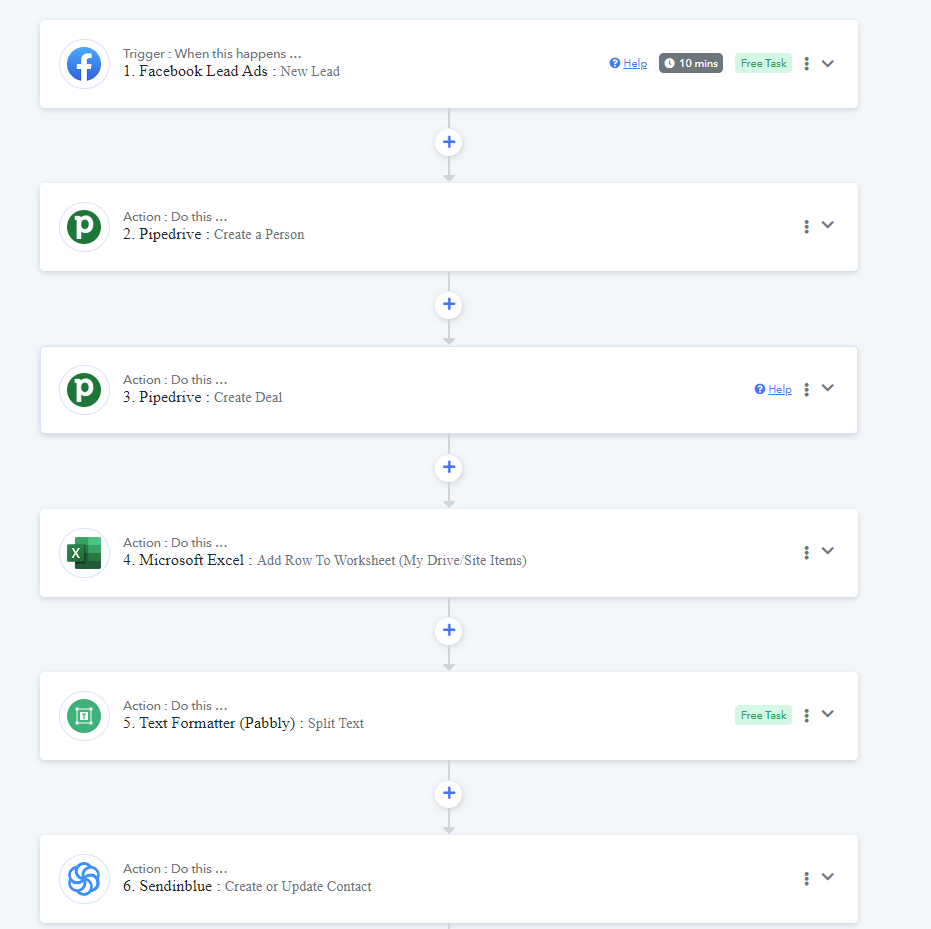Open the three-dot menu for Microsoft Excel step

tap(806, 552)
